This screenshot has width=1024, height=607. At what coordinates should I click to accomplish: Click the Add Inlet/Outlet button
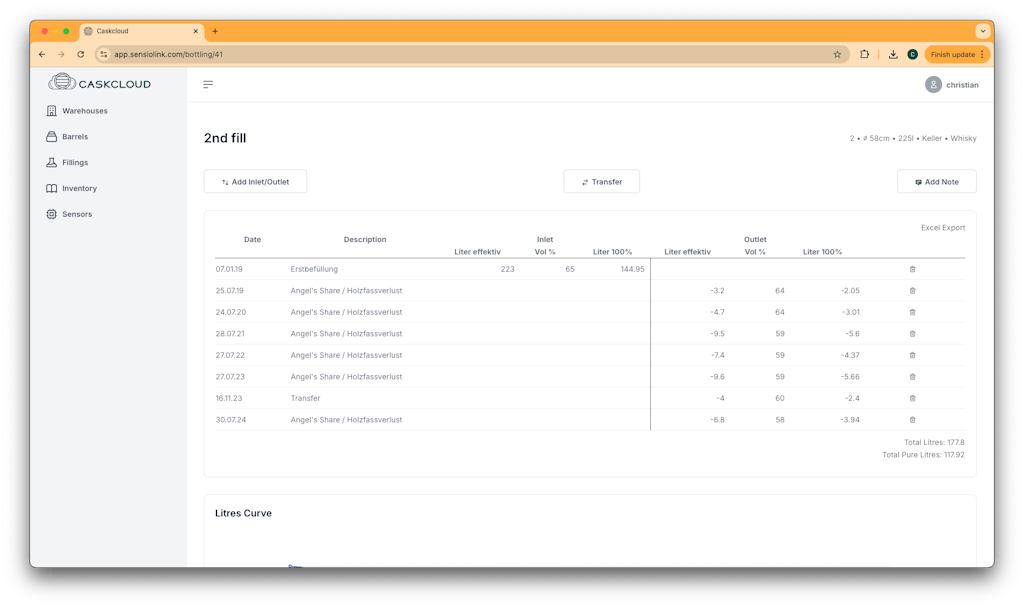[x=255, y=182]
